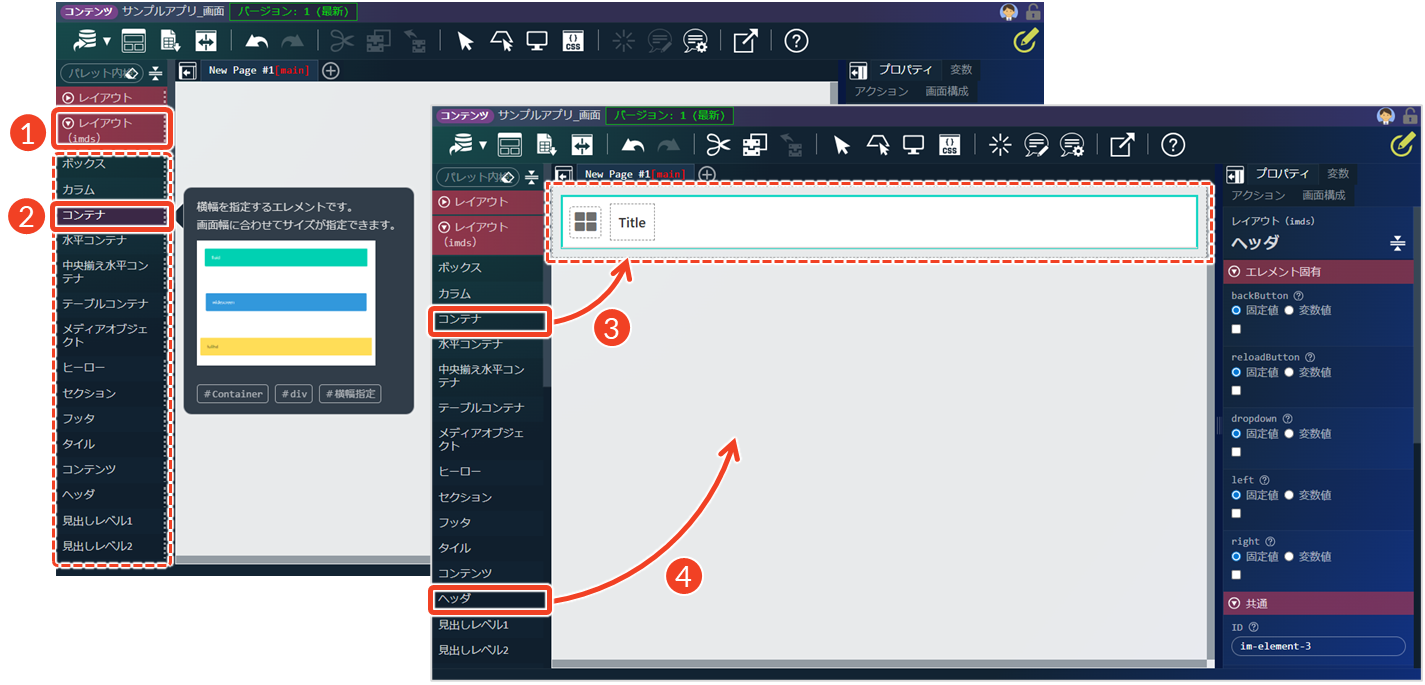Check the dropdown property checkbox
Image resolution: width=1425 pixels, height=685 pixels.
pos(1237,452)
